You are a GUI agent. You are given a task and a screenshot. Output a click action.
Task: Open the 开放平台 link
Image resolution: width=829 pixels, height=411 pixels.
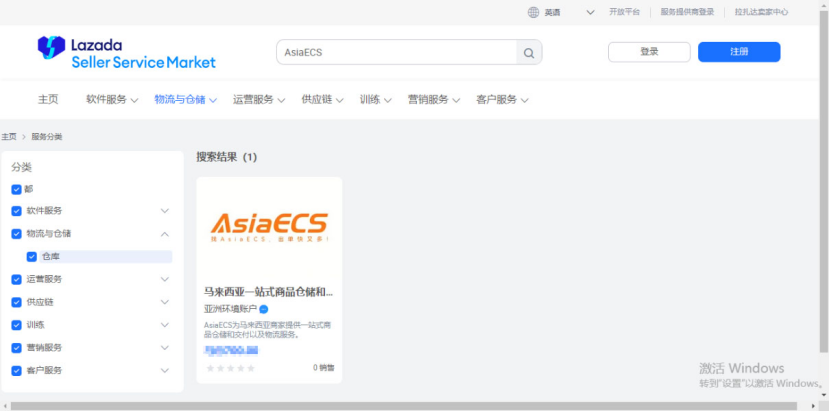tap(624, 12)
